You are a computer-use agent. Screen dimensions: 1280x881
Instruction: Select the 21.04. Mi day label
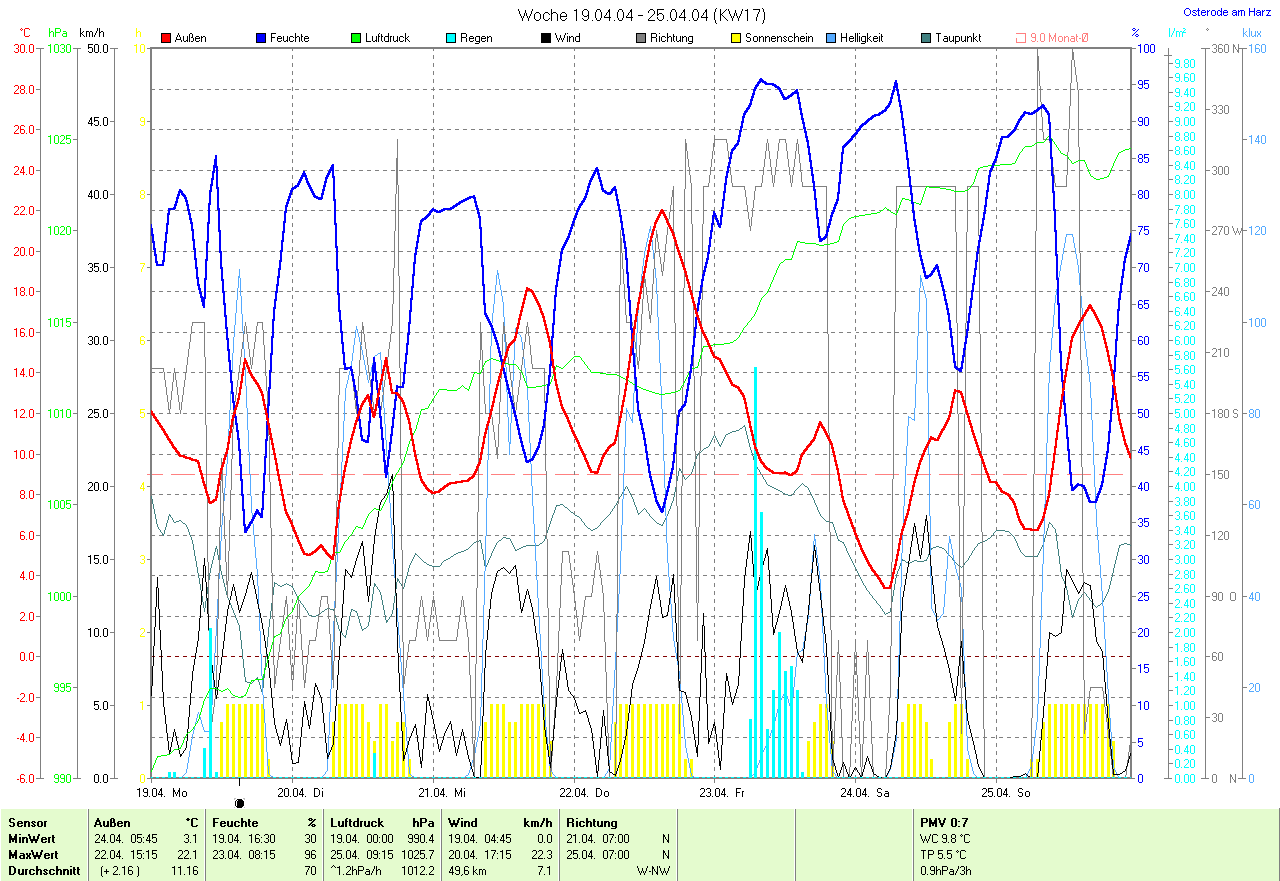pyautogui.click(x=441, y=792)
